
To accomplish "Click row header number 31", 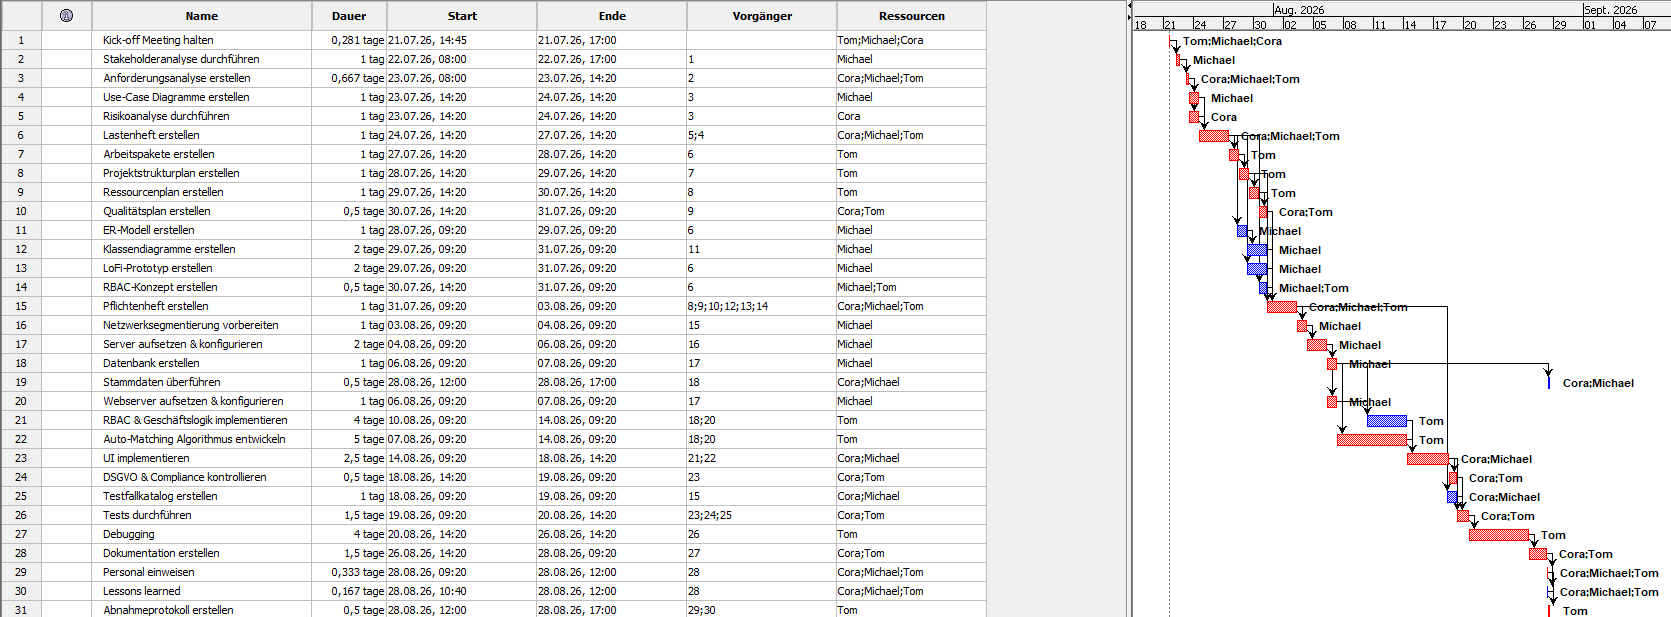I will 21,610.
